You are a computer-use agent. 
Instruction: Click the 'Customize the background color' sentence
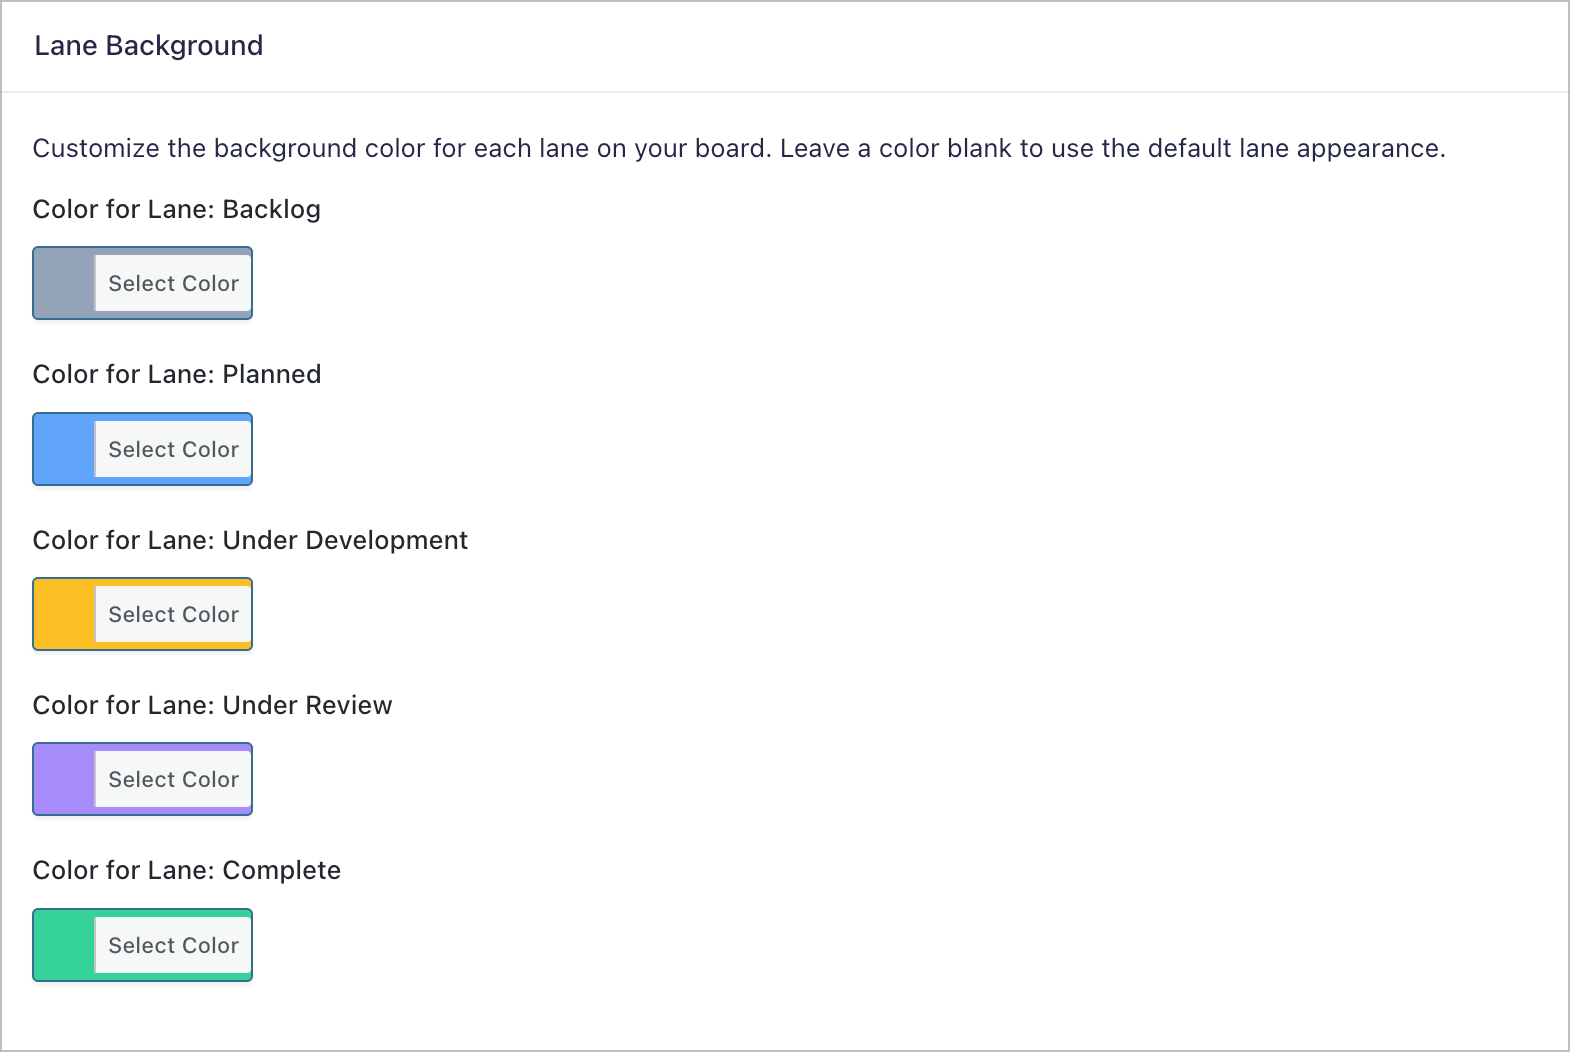pyautogui.click(x=400, y=148)
